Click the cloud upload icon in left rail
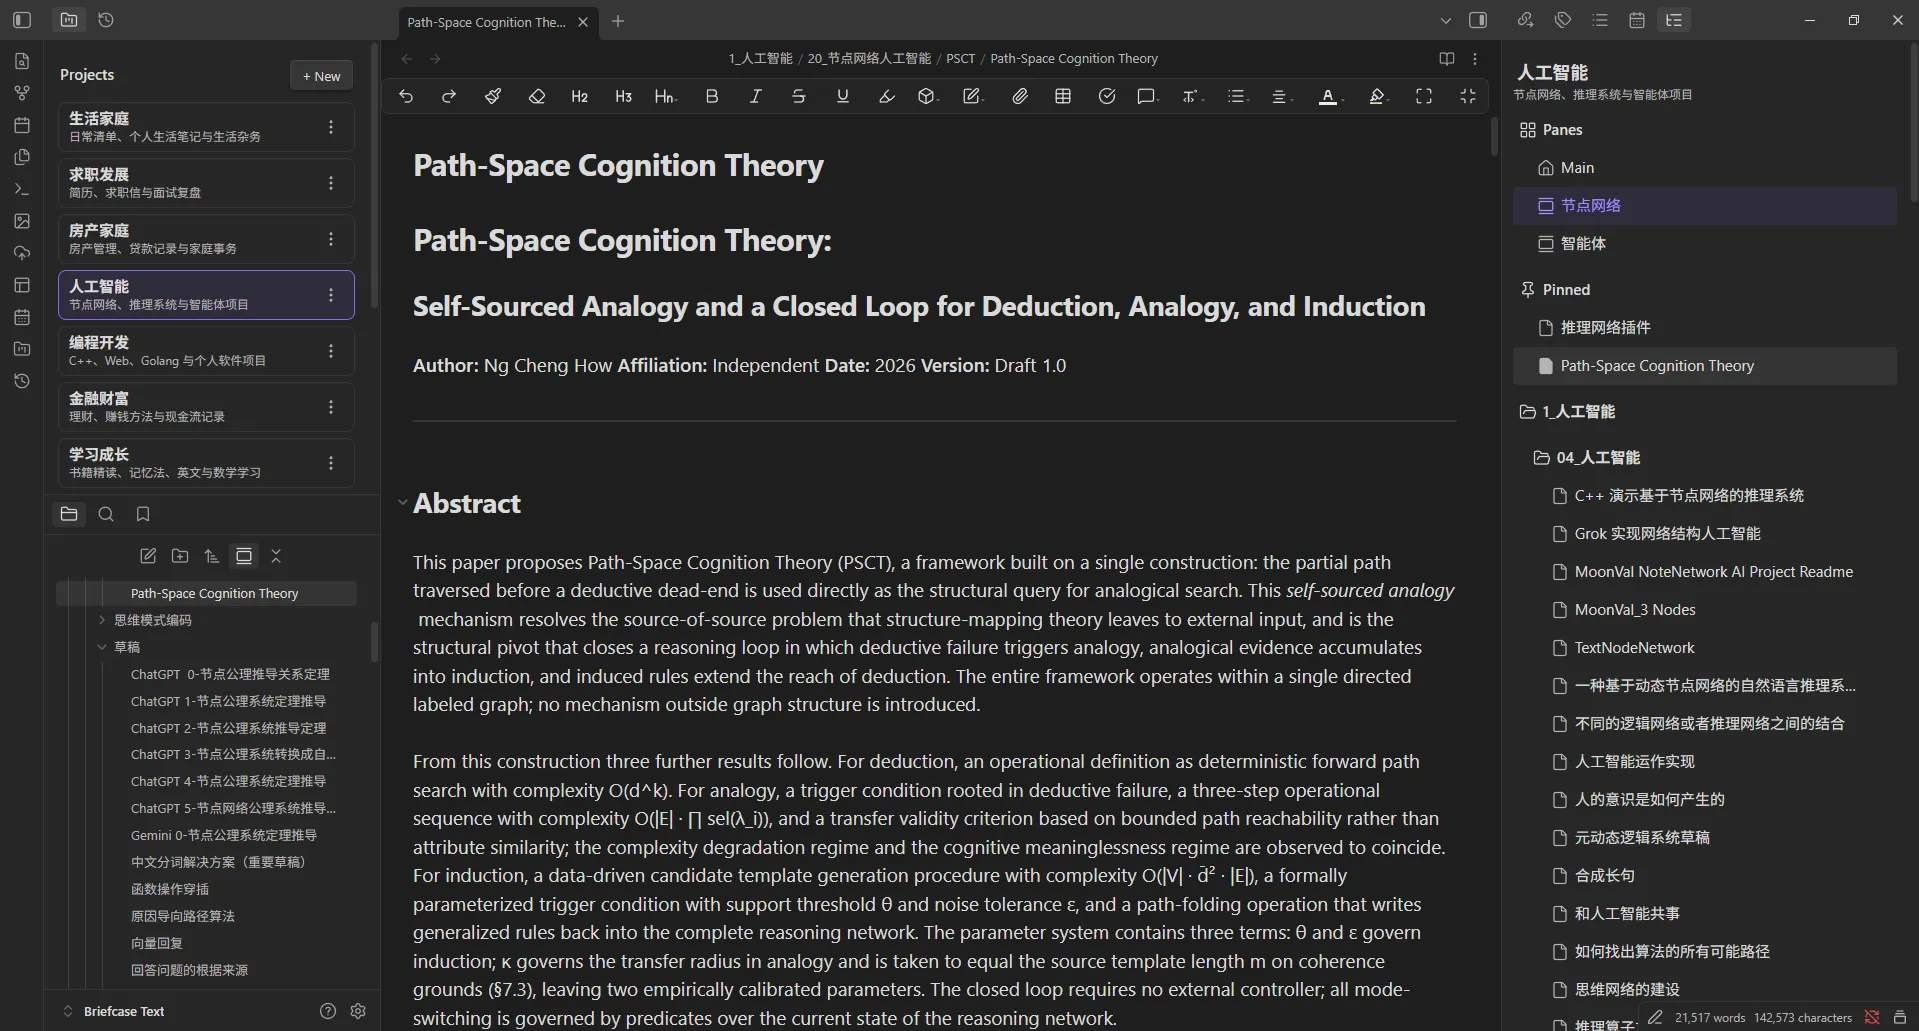Screen dimensions: 1919x1031 point(22,253)
